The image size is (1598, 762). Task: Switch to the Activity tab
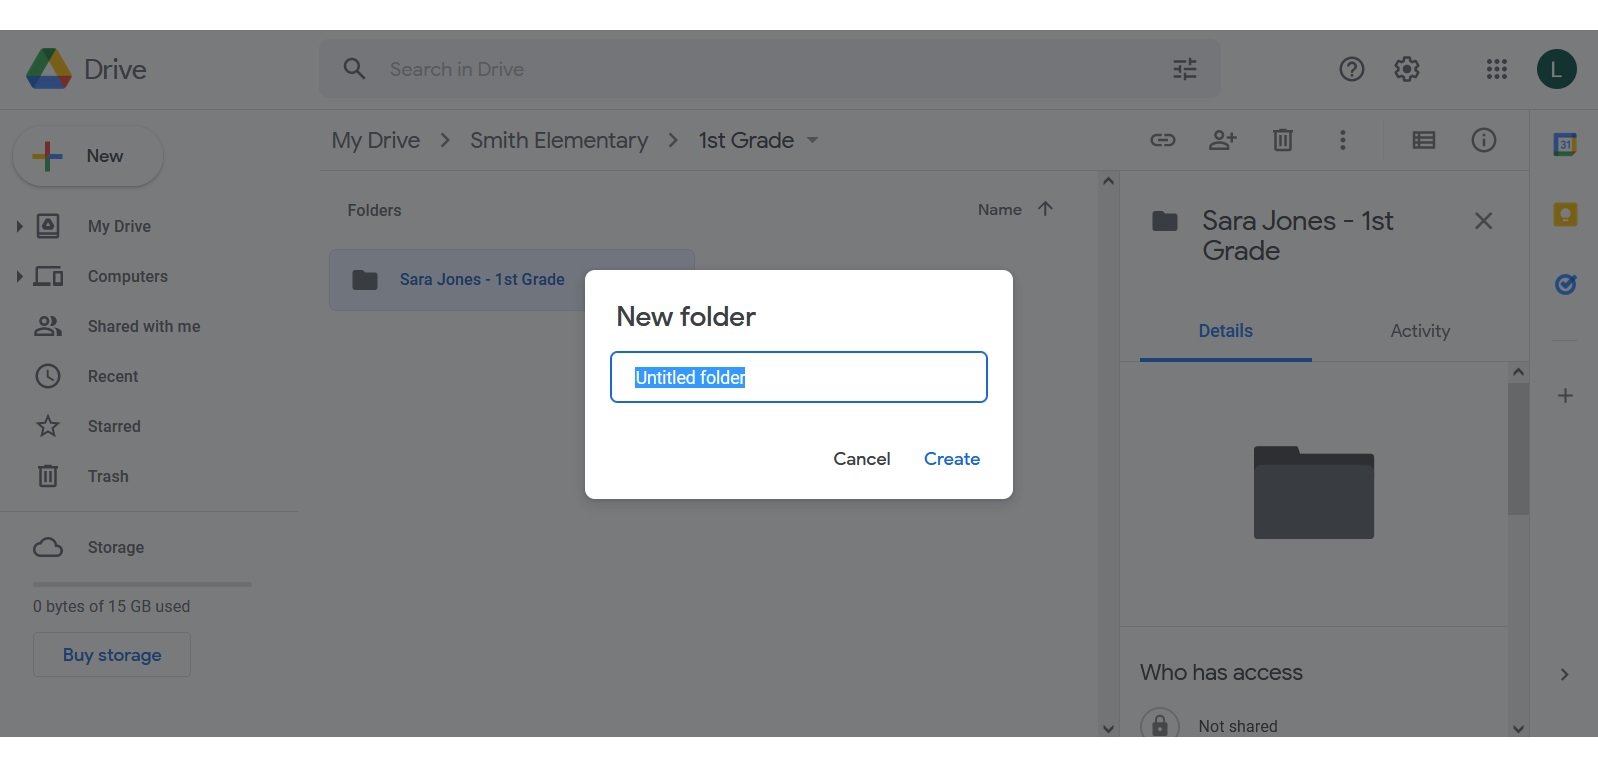(x=1420, y=331)
